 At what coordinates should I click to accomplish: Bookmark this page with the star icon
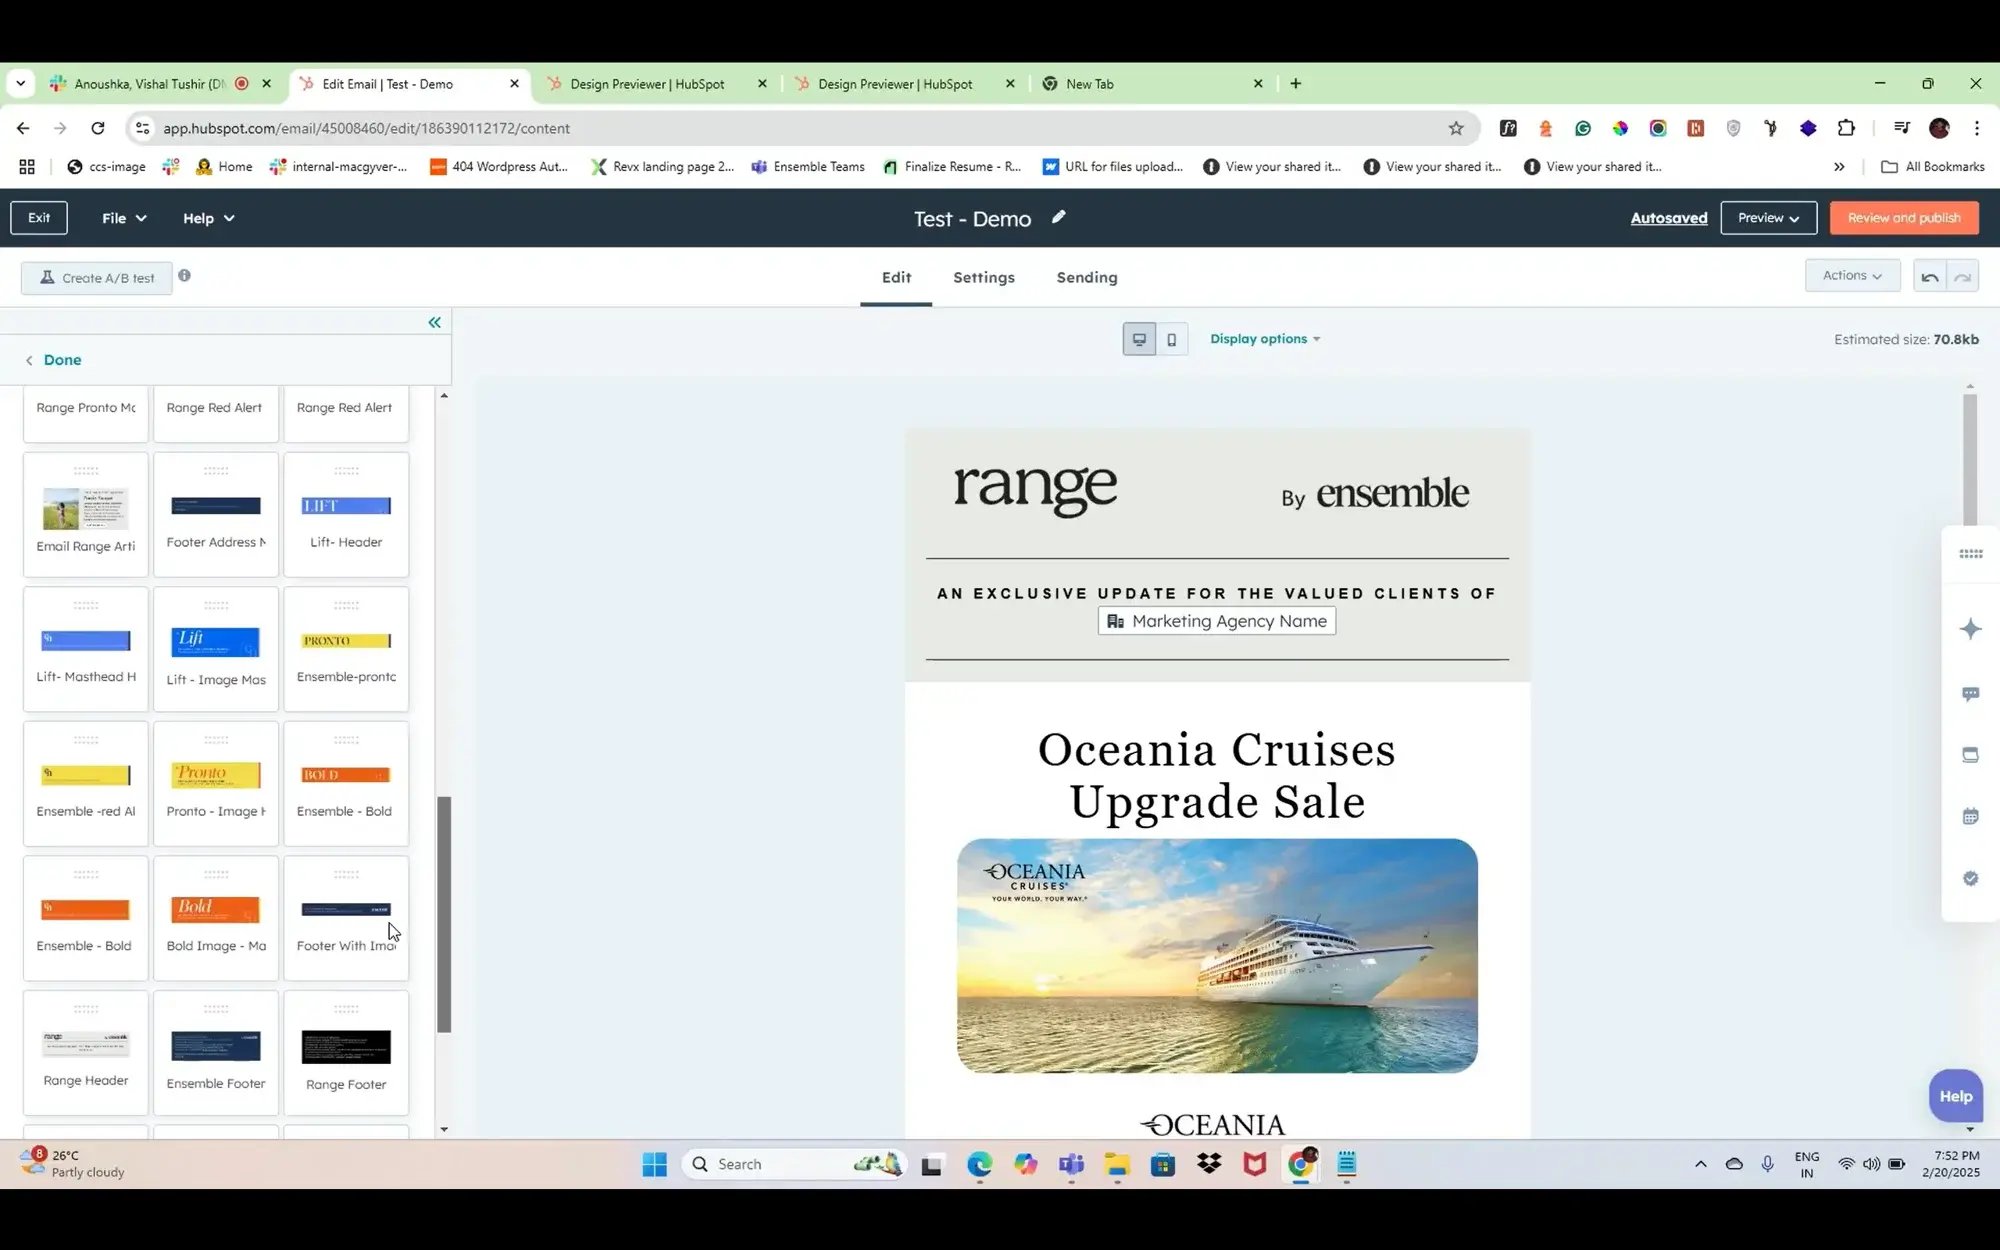1456,128
